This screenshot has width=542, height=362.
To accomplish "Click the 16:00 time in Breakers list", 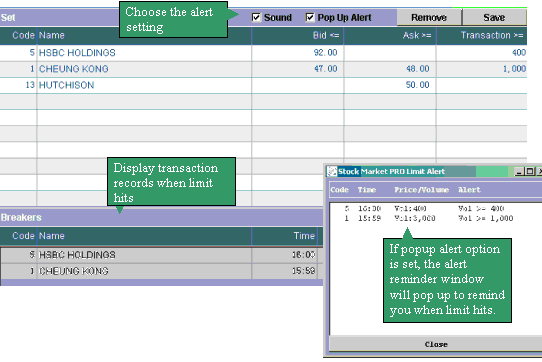I will pos(303,255).
